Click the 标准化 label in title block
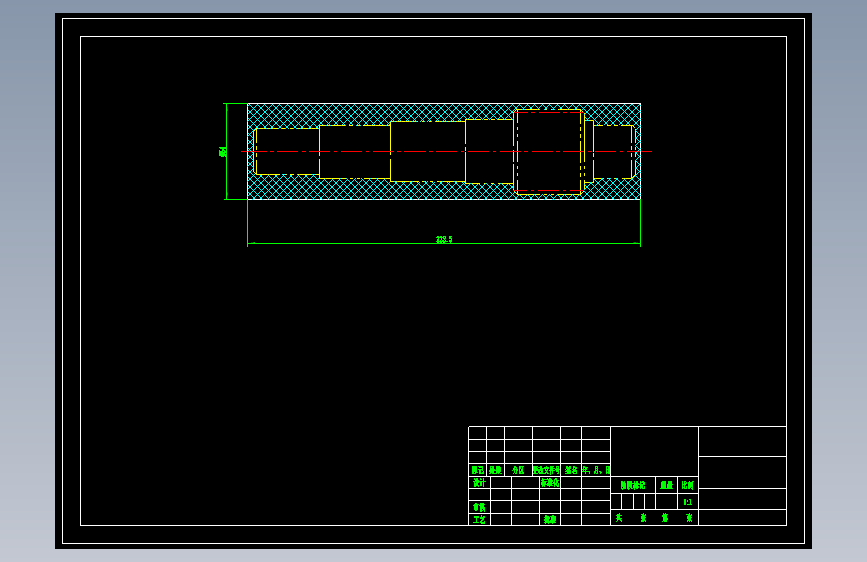Viewport: 867px width, 562px height. (550, 482)
